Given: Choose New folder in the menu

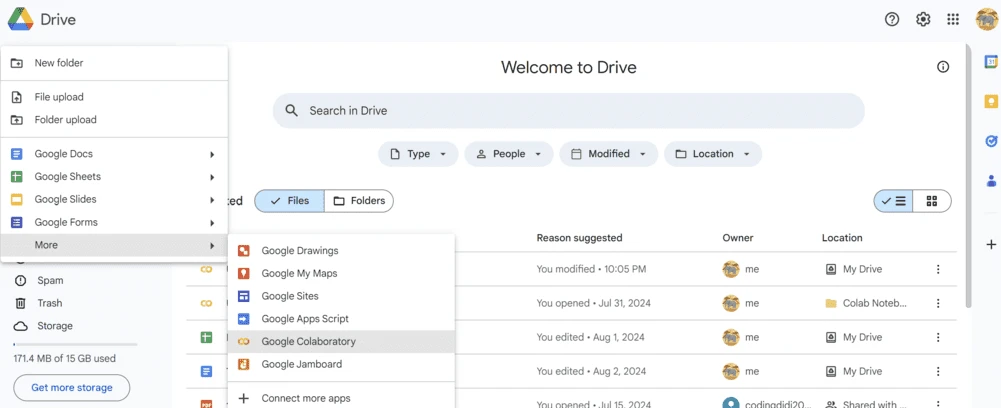Looking at the screenshot, I should click(x=59, y=63).
